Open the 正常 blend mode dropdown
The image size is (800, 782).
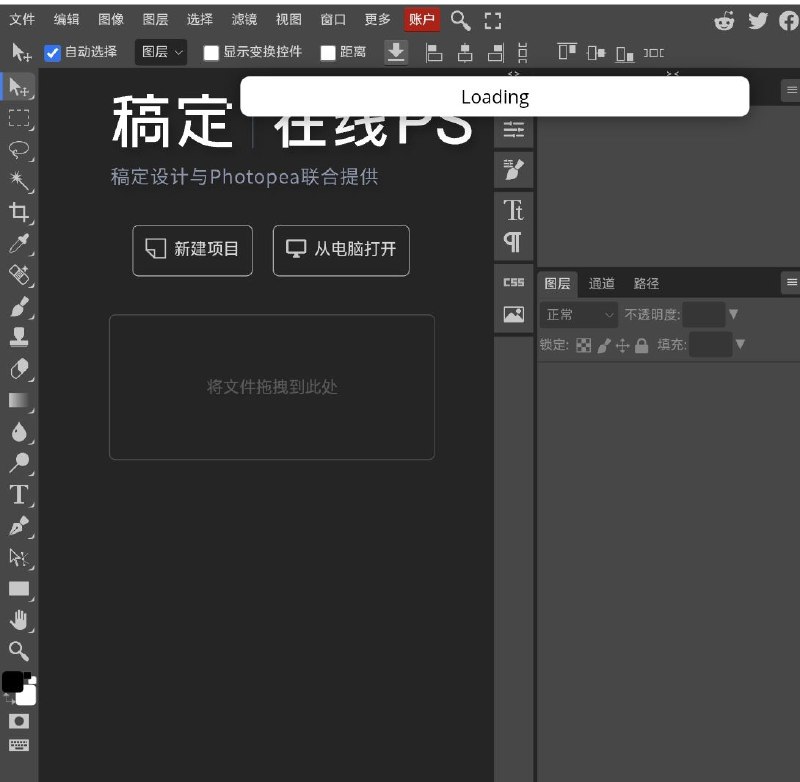579,314
